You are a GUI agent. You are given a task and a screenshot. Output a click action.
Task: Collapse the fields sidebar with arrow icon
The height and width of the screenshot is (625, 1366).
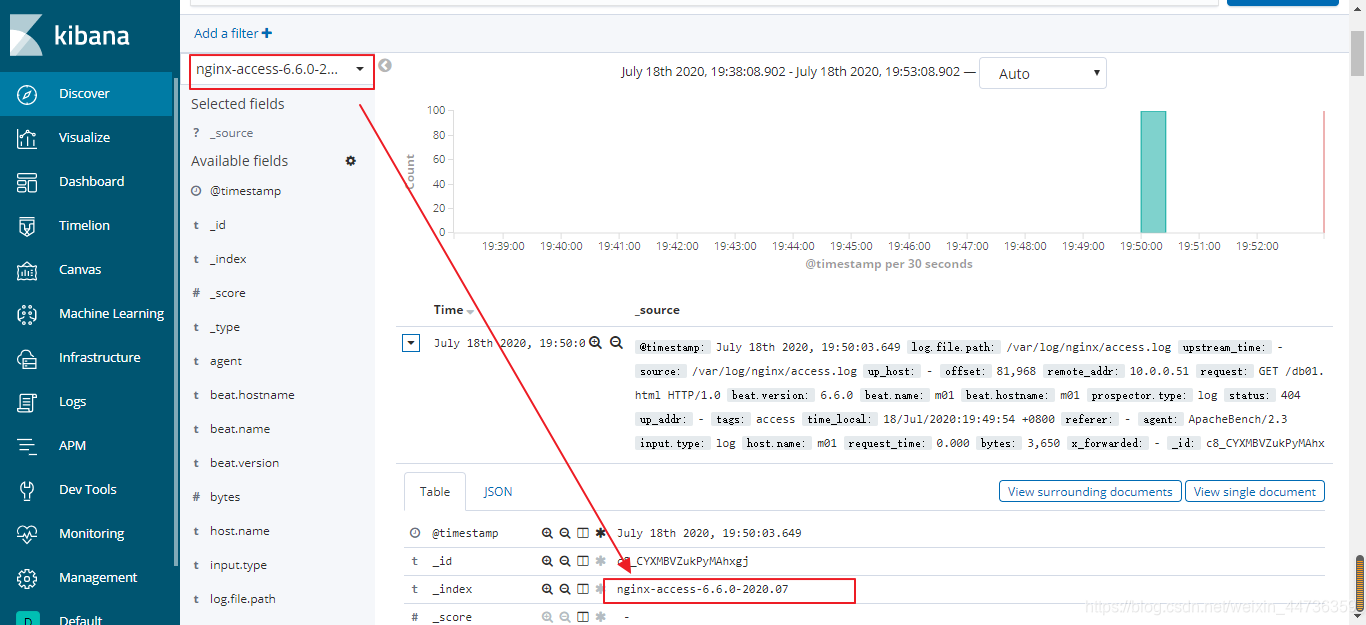click(385, 66)
